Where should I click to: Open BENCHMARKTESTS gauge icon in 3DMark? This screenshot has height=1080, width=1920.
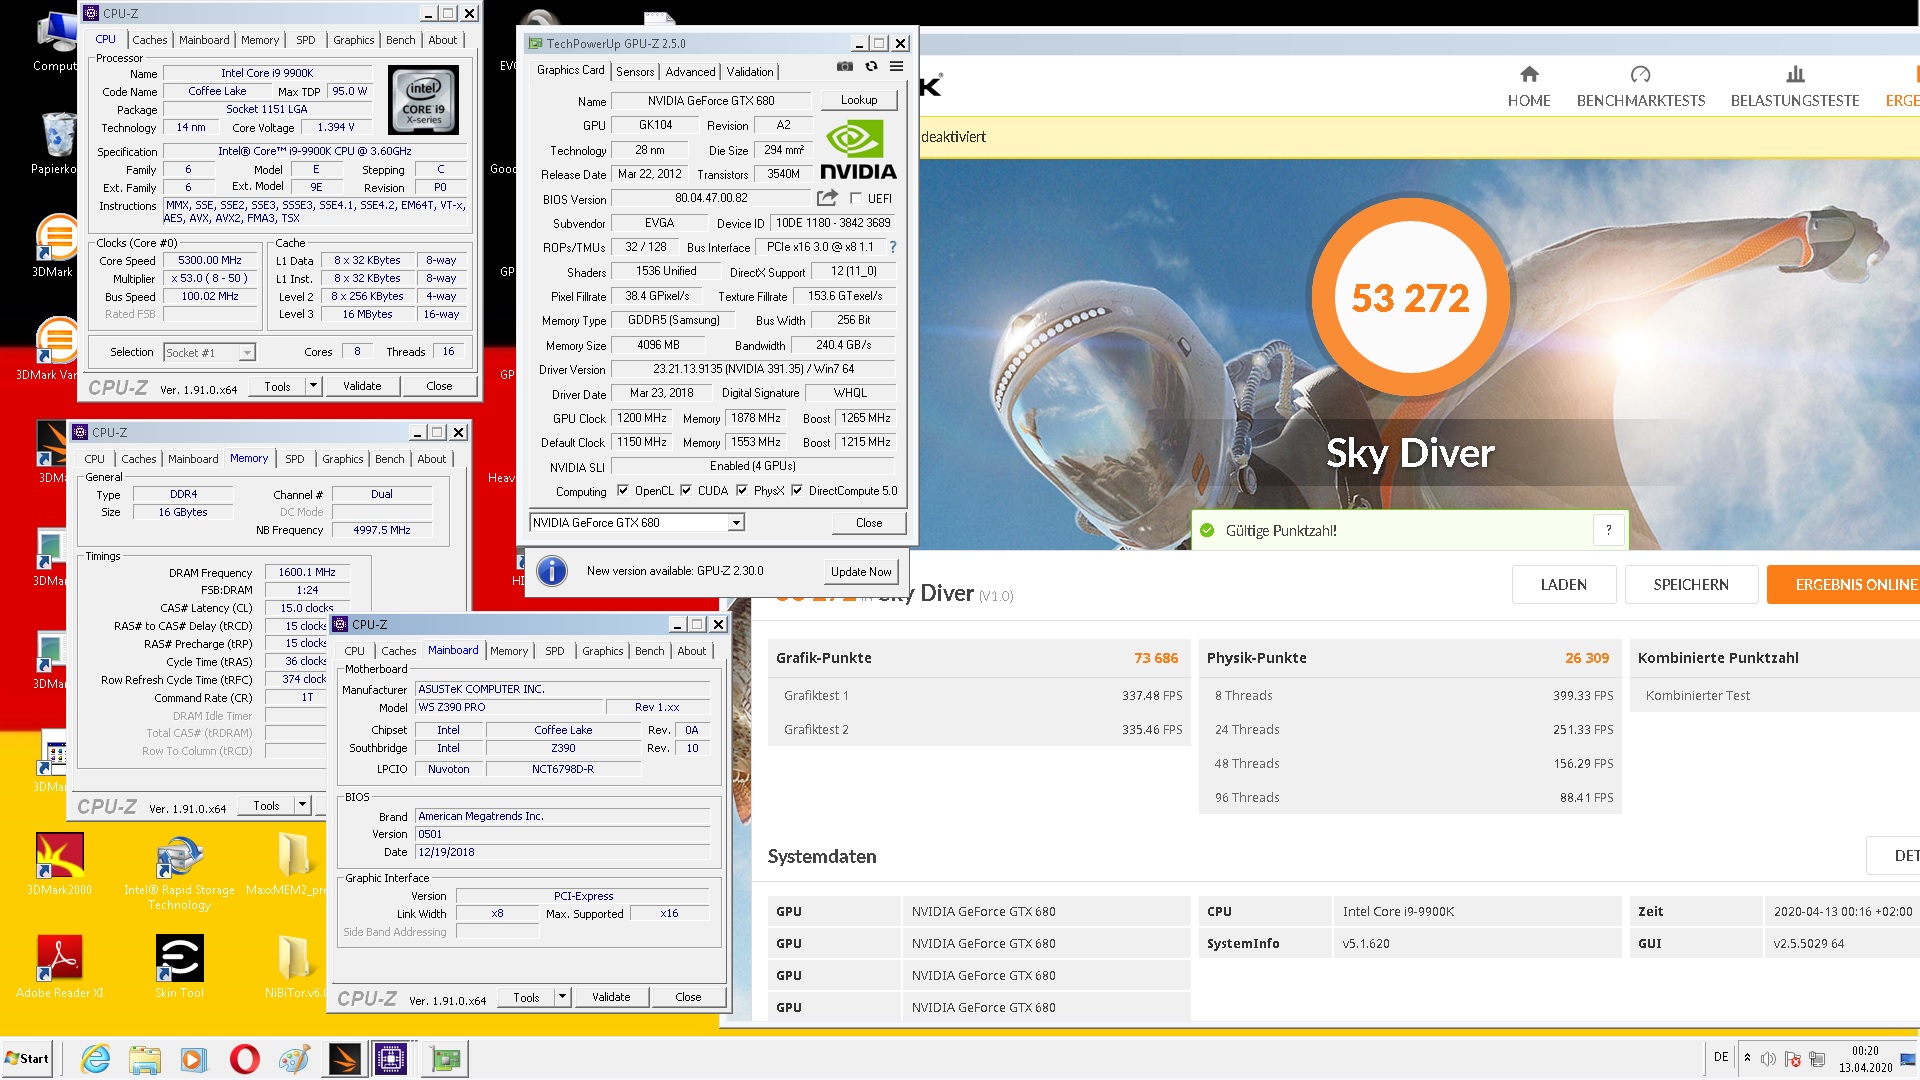1640,75
